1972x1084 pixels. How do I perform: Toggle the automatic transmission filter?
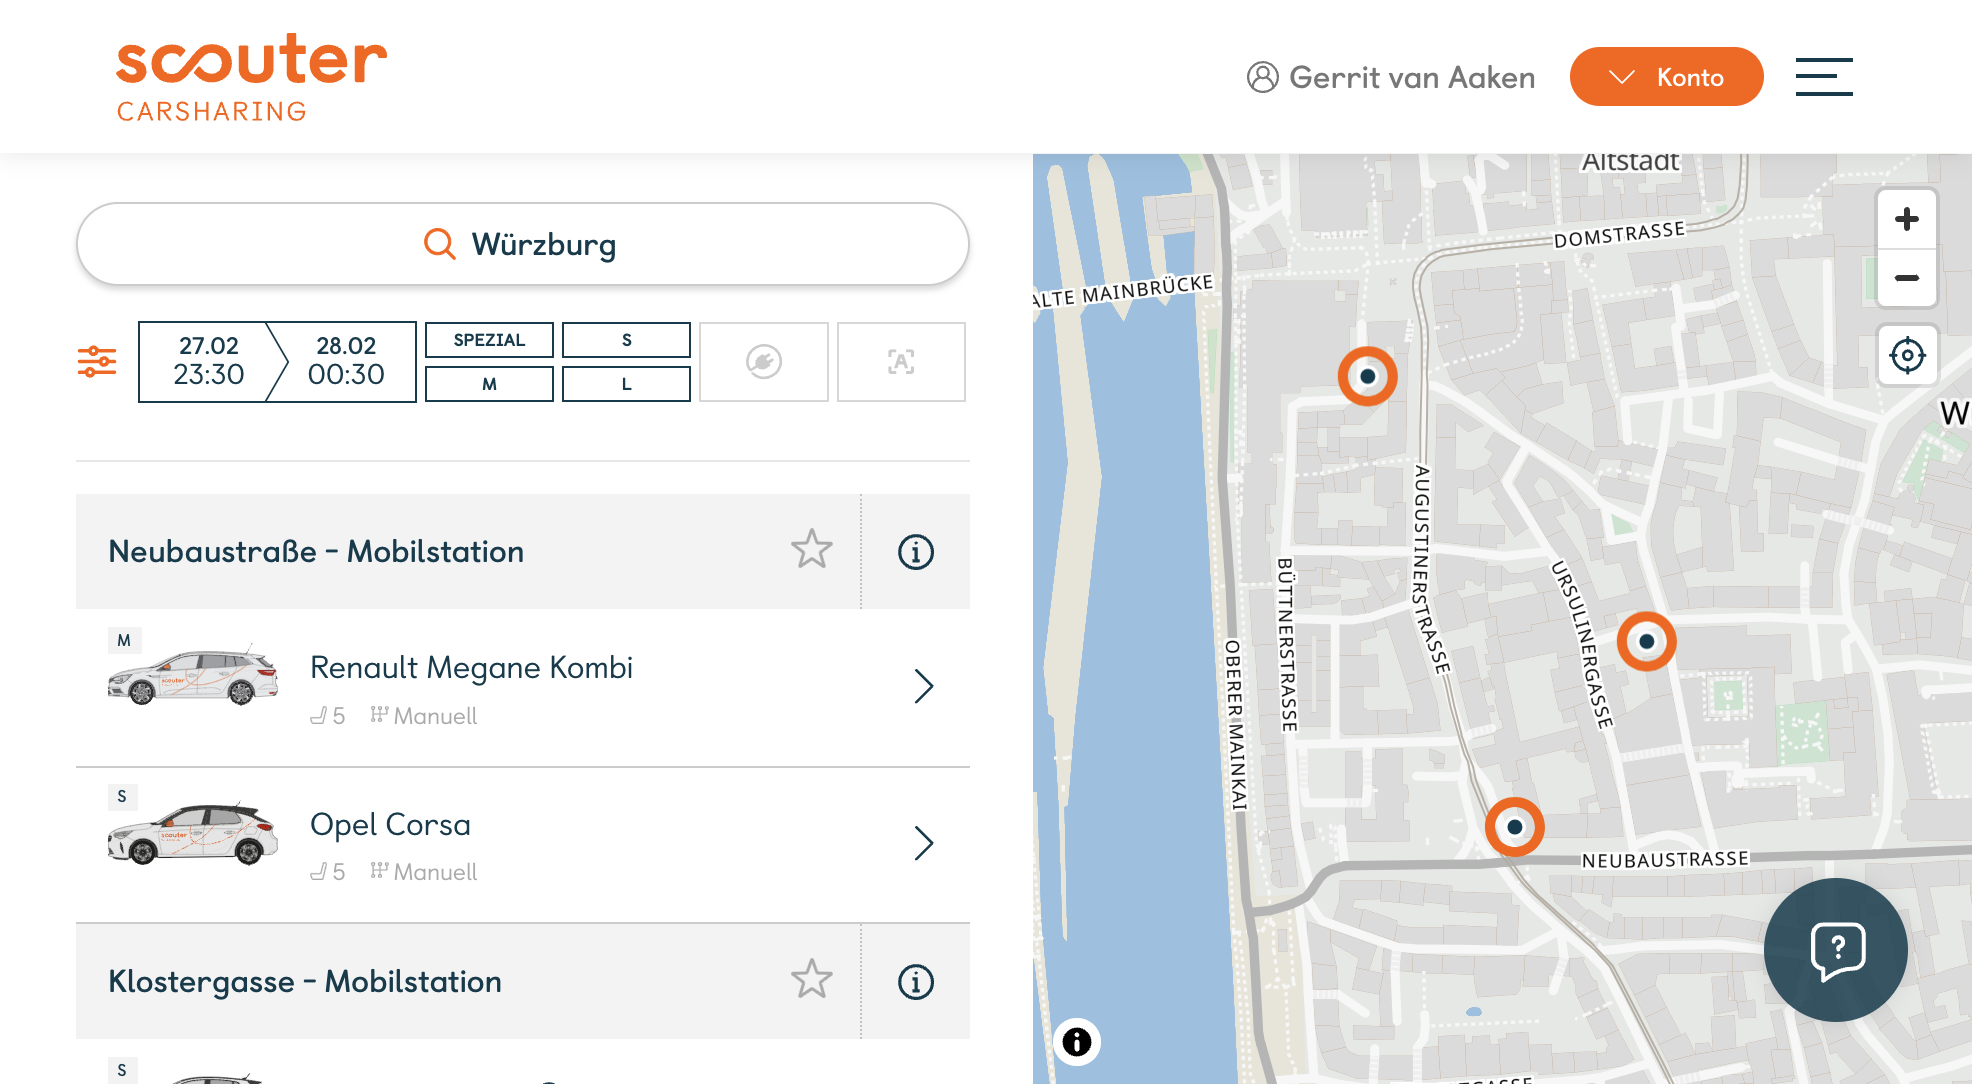901,362
